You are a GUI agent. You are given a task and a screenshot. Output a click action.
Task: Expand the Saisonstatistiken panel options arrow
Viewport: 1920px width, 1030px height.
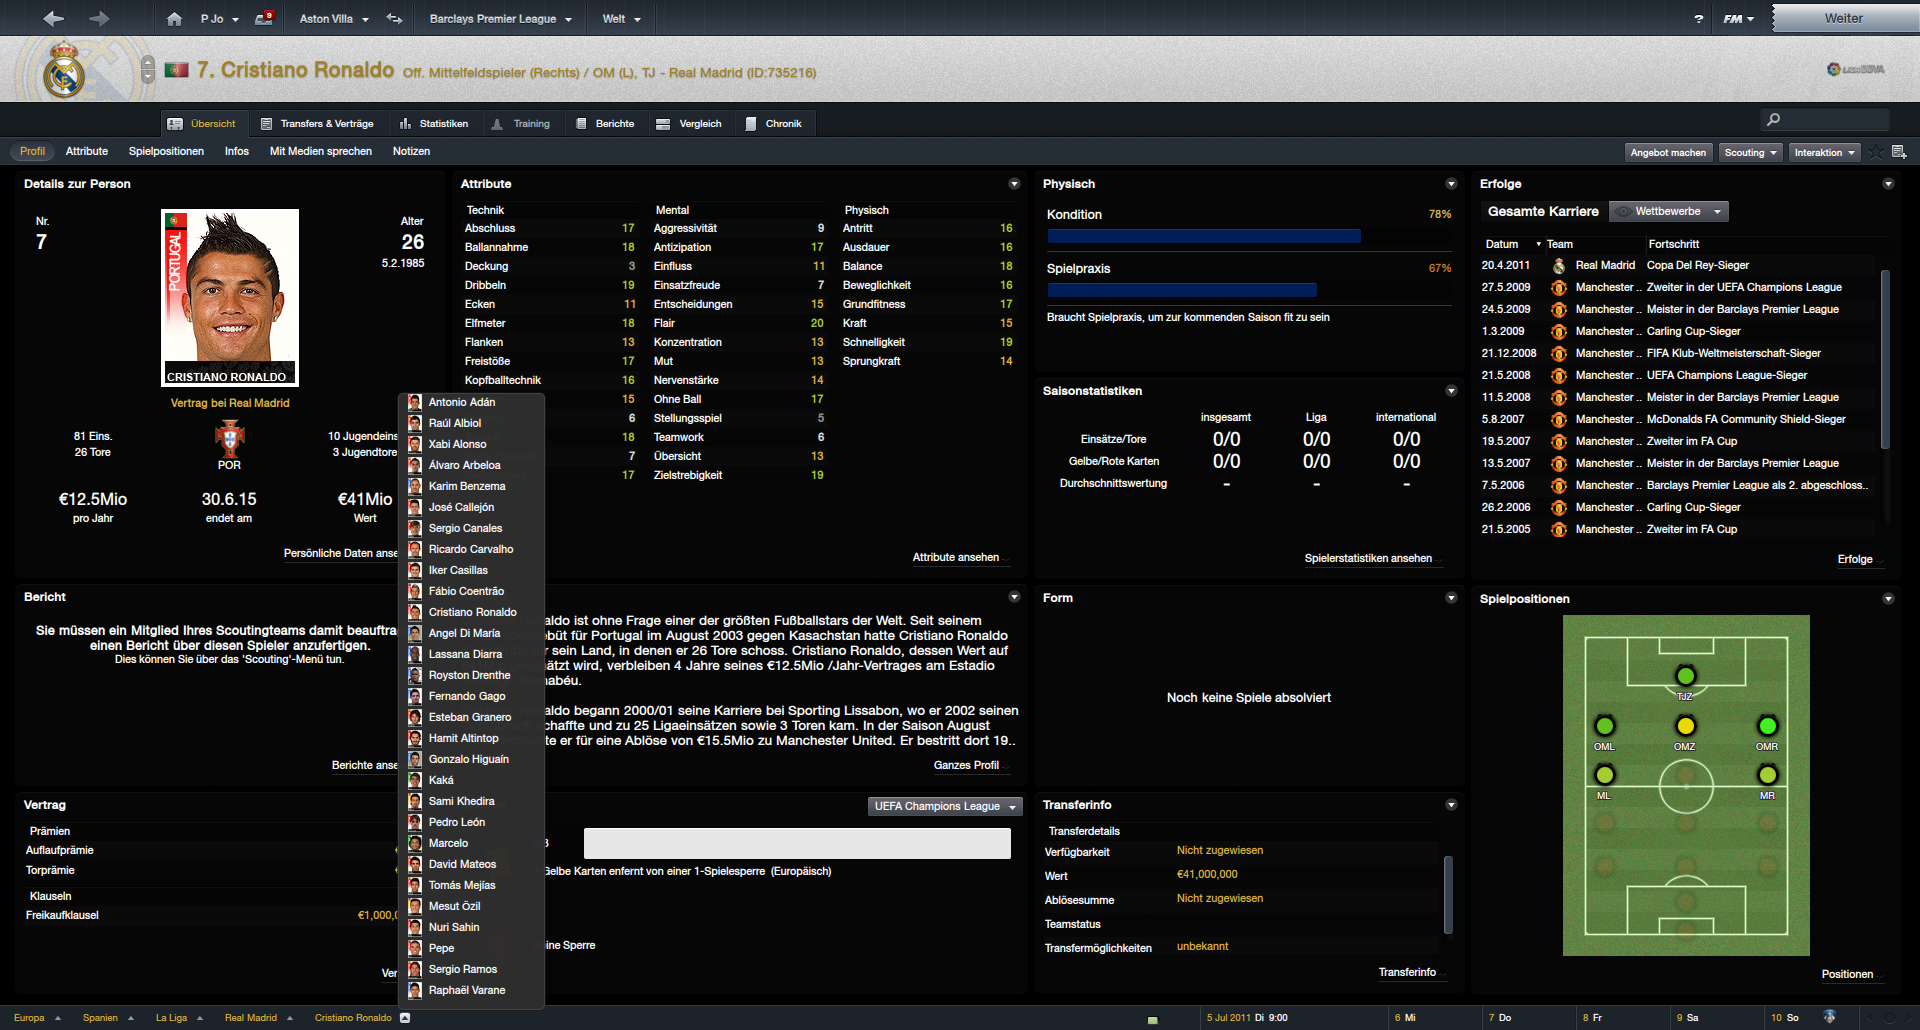[1451, 391]
